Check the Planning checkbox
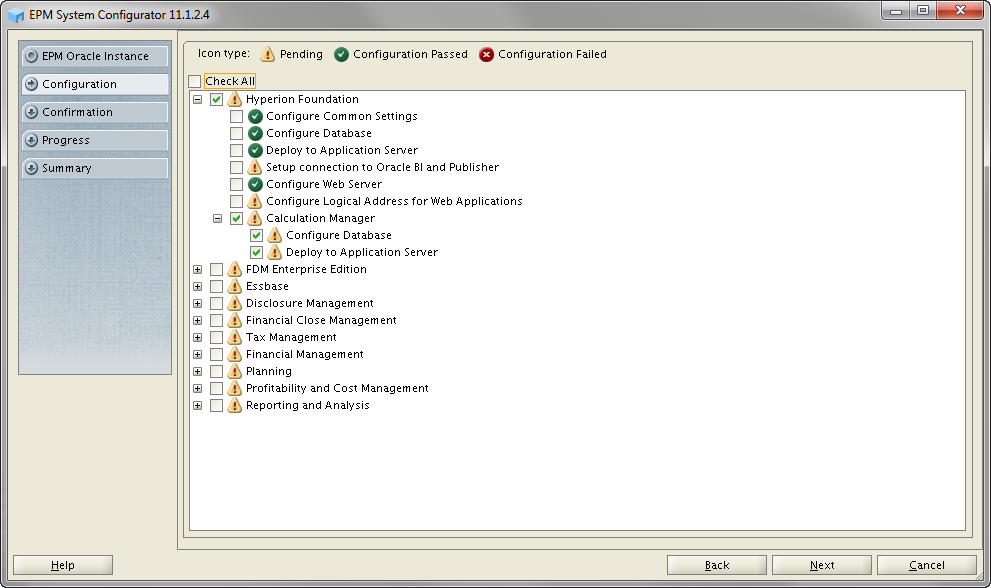Screen dimensions: 991x588 click(216, 372)
